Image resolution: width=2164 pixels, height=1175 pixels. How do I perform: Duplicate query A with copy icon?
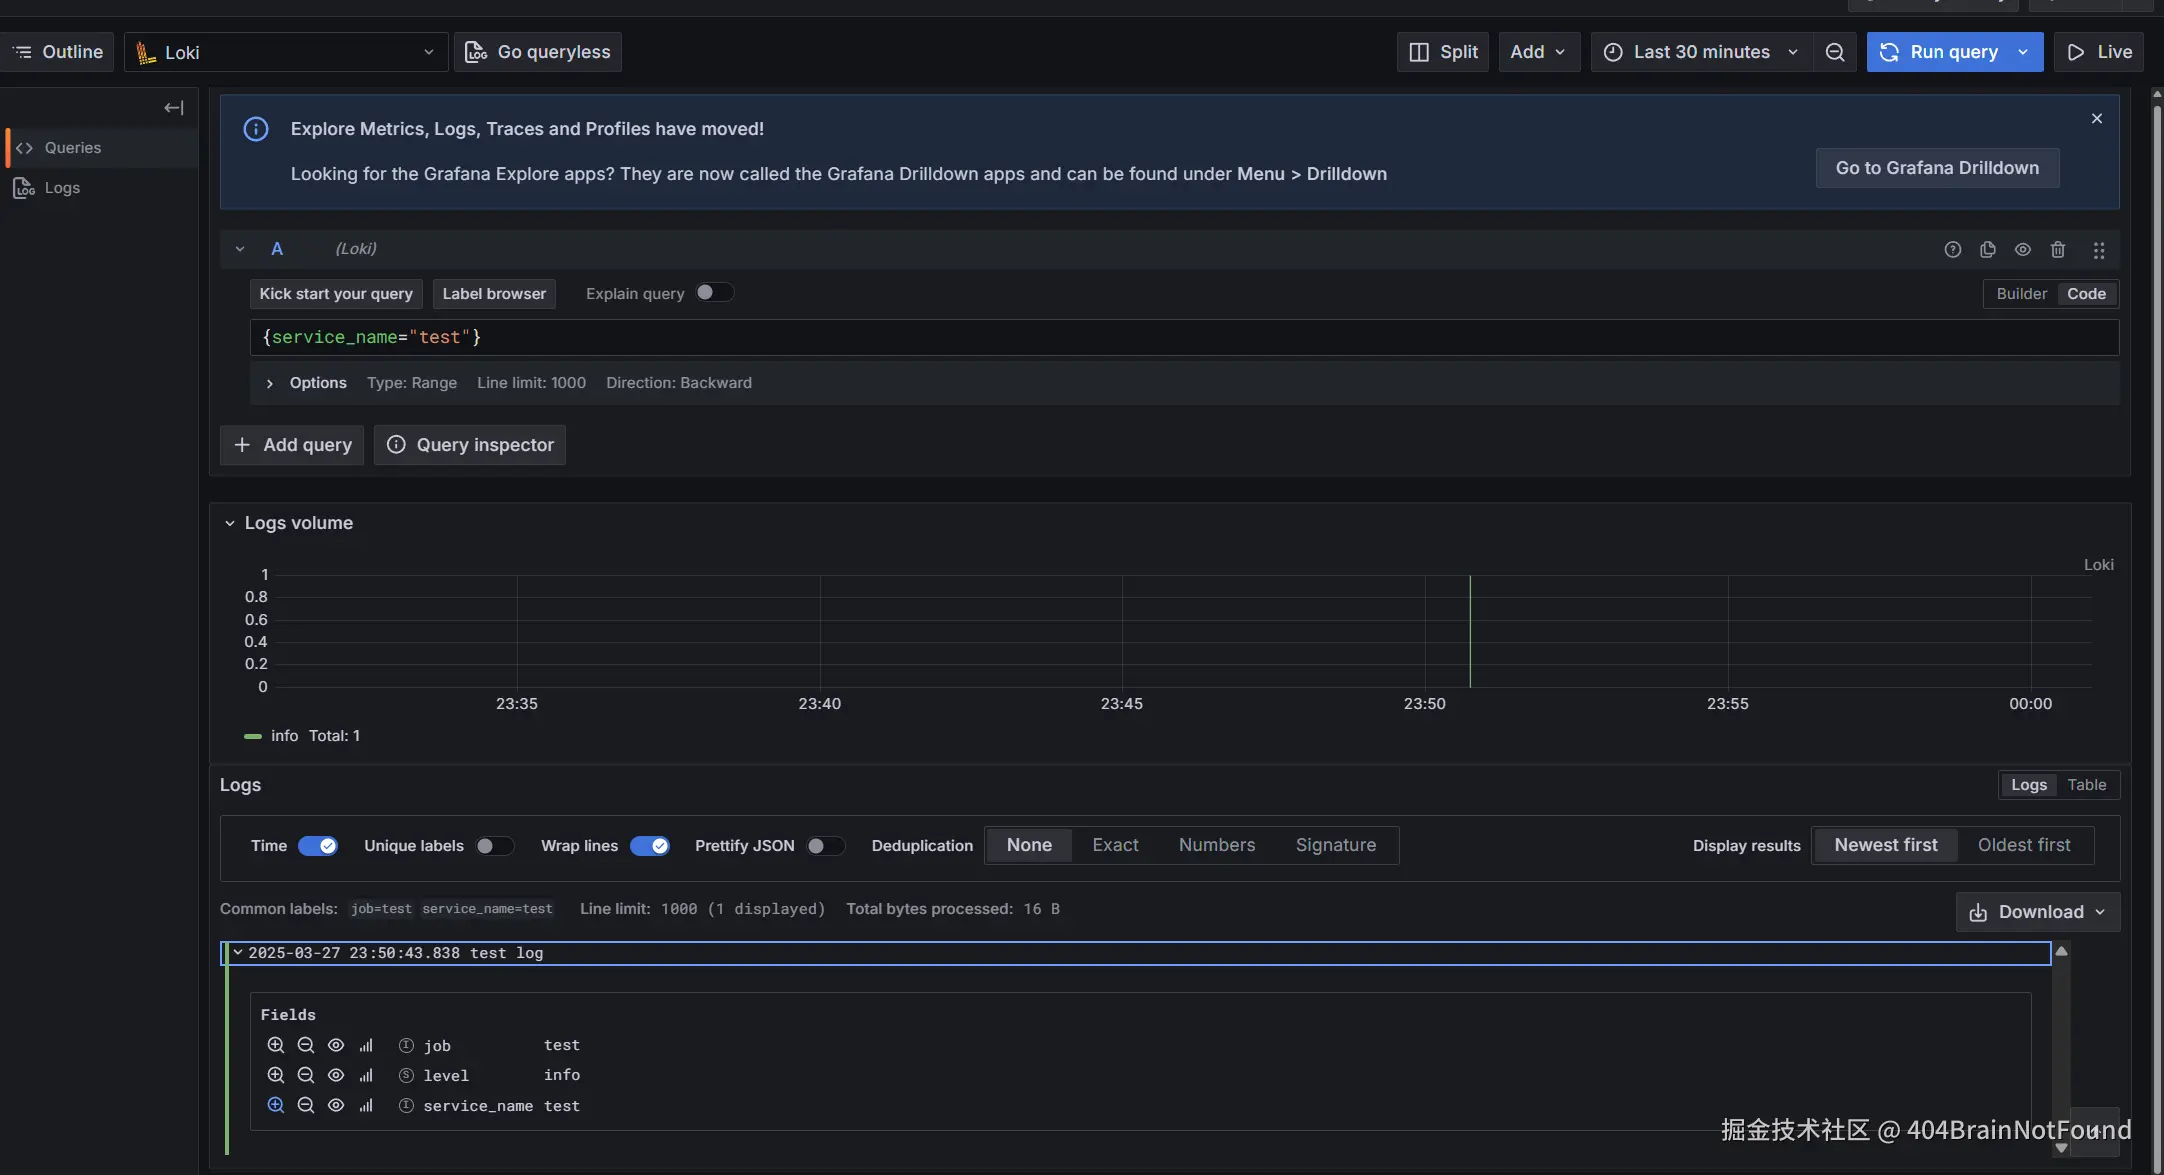(1987, 250)
